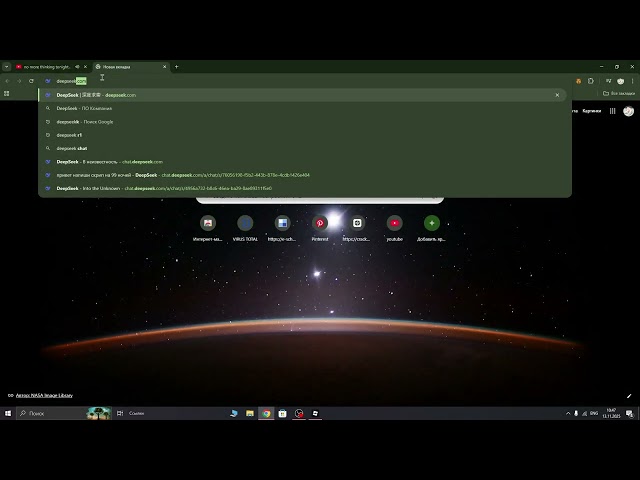Click the 'Автор: NASA Image Library' link

[x=44, y=395]
